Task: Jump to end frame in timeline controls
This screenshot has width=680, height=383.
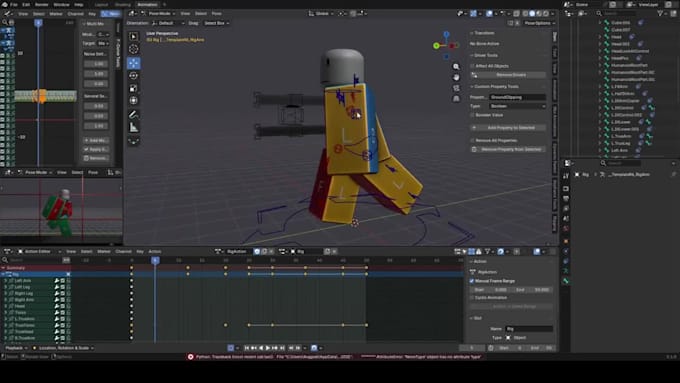Action: [x=282, y=348]
